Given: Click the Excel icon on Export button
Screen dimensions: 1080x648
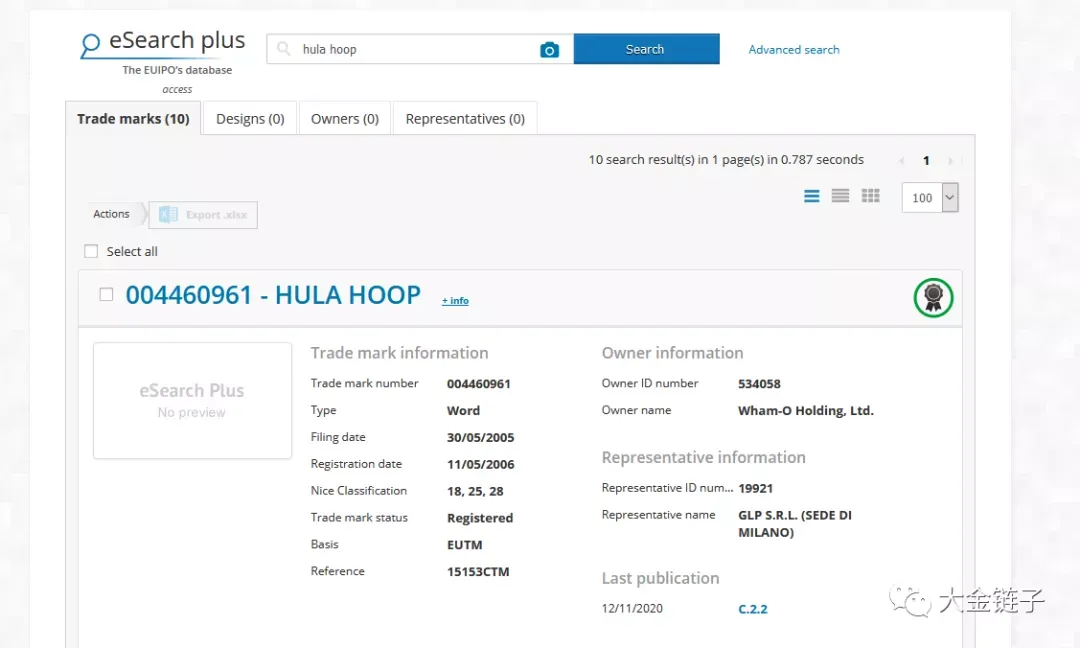Looking at the screenshot, I should (x=168, y=215).
